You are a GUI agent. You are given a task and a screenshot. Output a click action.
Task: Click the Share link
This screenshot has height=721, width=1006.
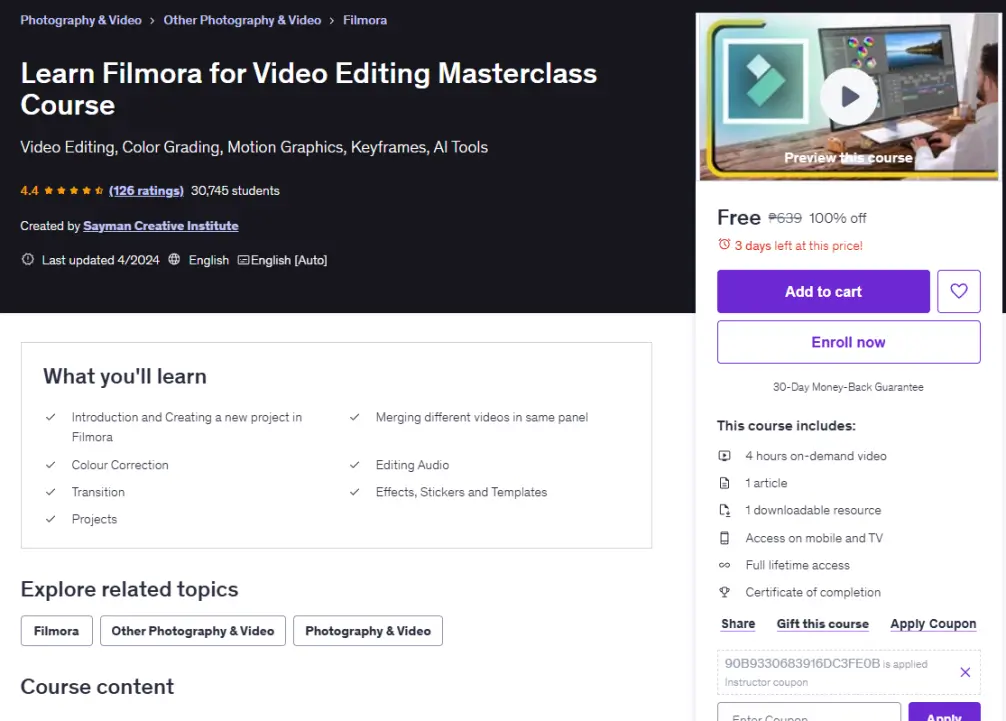tap(738, 623)
